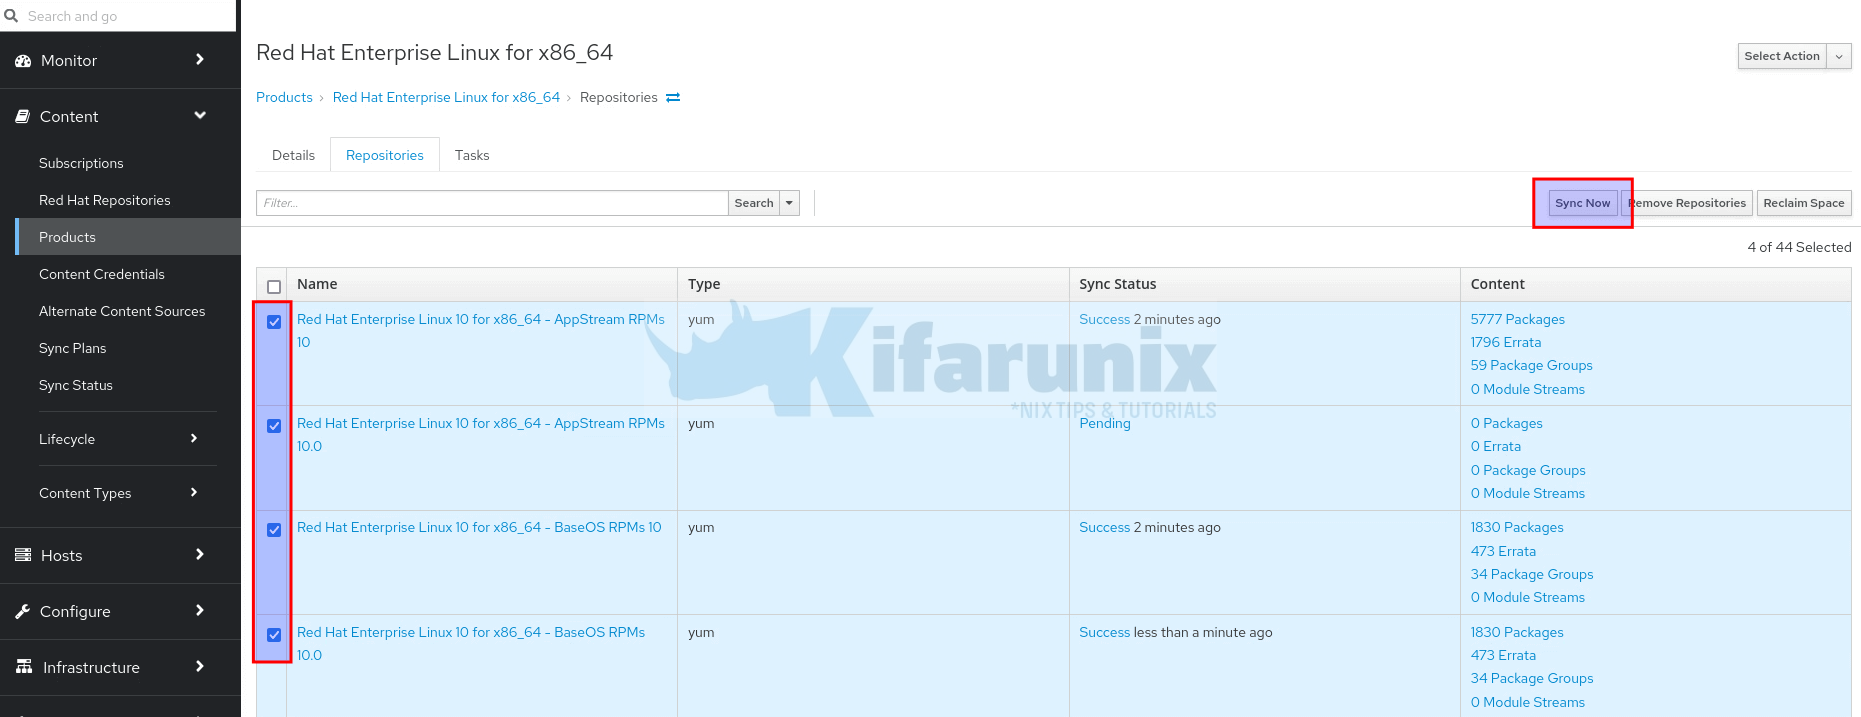Screen dimensions: 1861x717
Task: Click the Reclaim Space button
Action: pos(1803,203)
